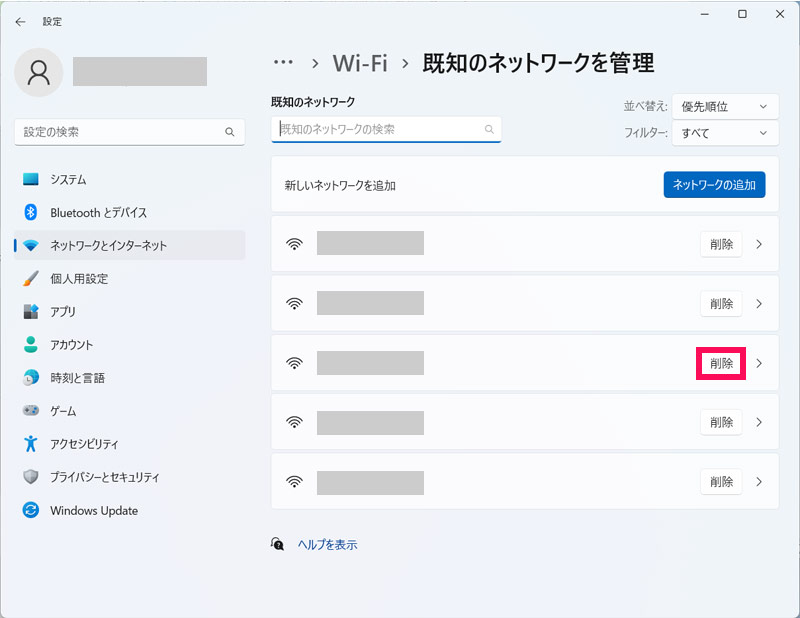Delete the fifth known network with 削除
This screenshot has width=800, height=618.
(x=721, y=482)
